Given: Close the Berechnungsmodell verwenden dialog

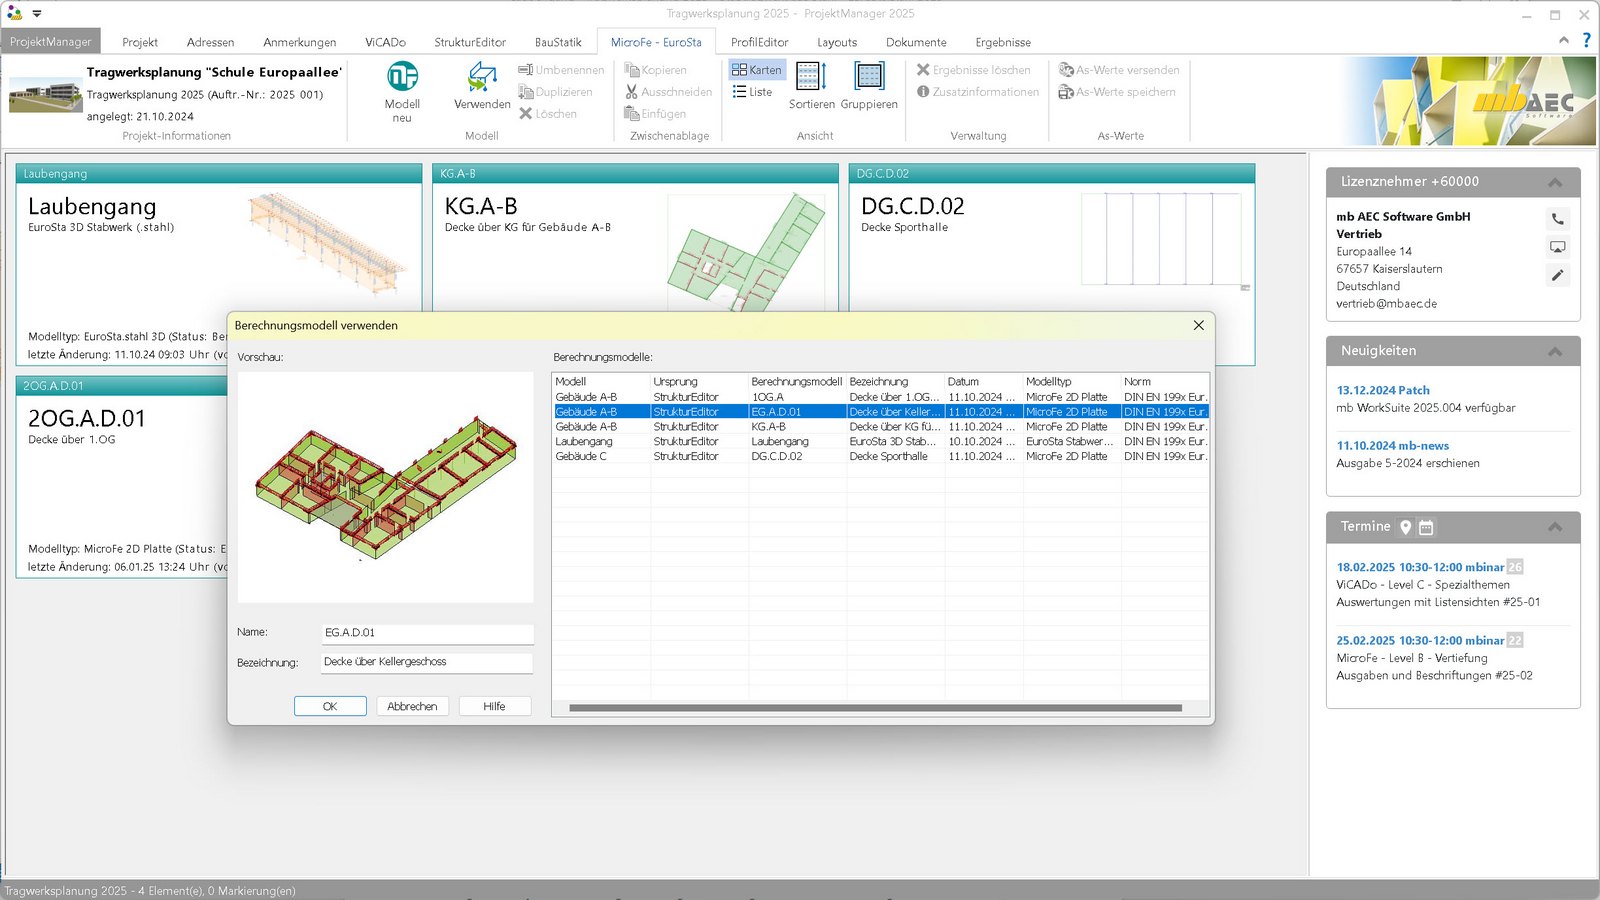Looking at the screenshot, I should 1198,325.
